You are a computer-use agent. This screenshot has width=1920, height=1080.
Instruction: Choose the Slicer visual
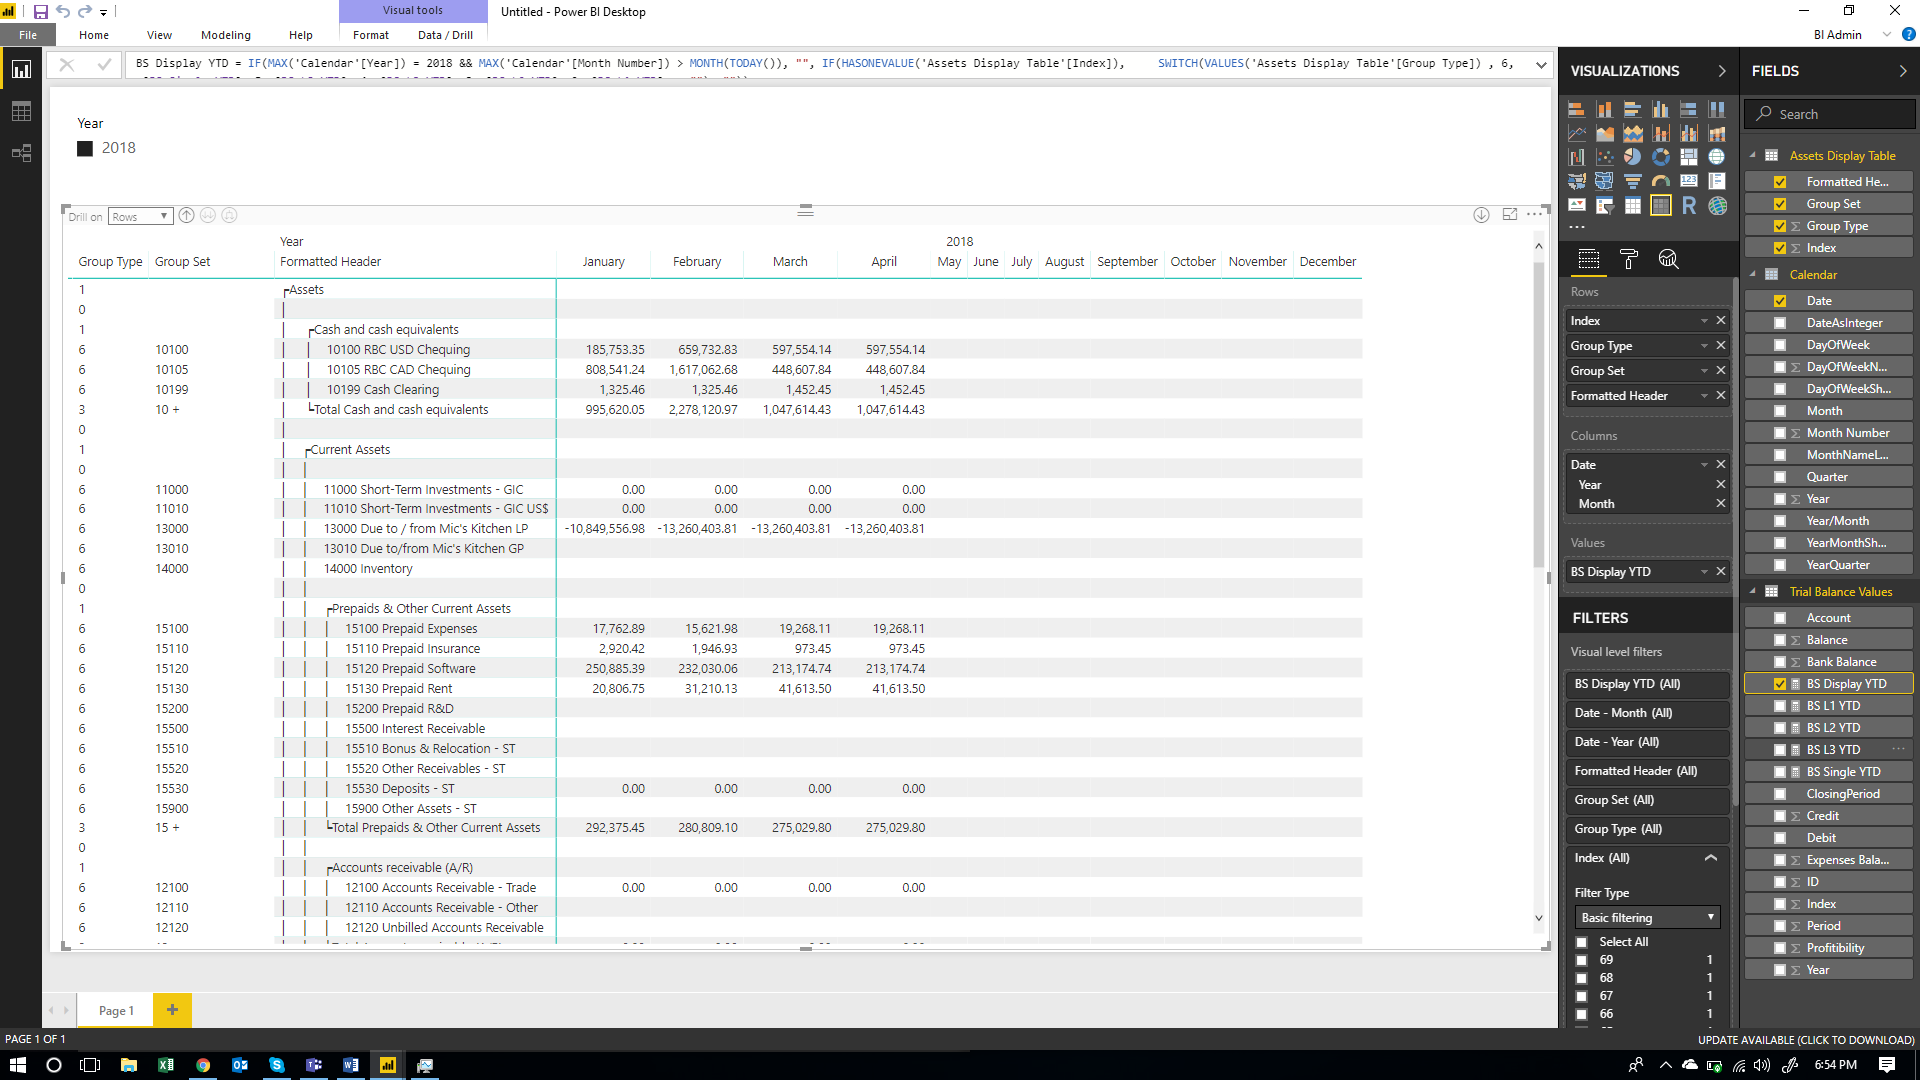click(1605, 205)
